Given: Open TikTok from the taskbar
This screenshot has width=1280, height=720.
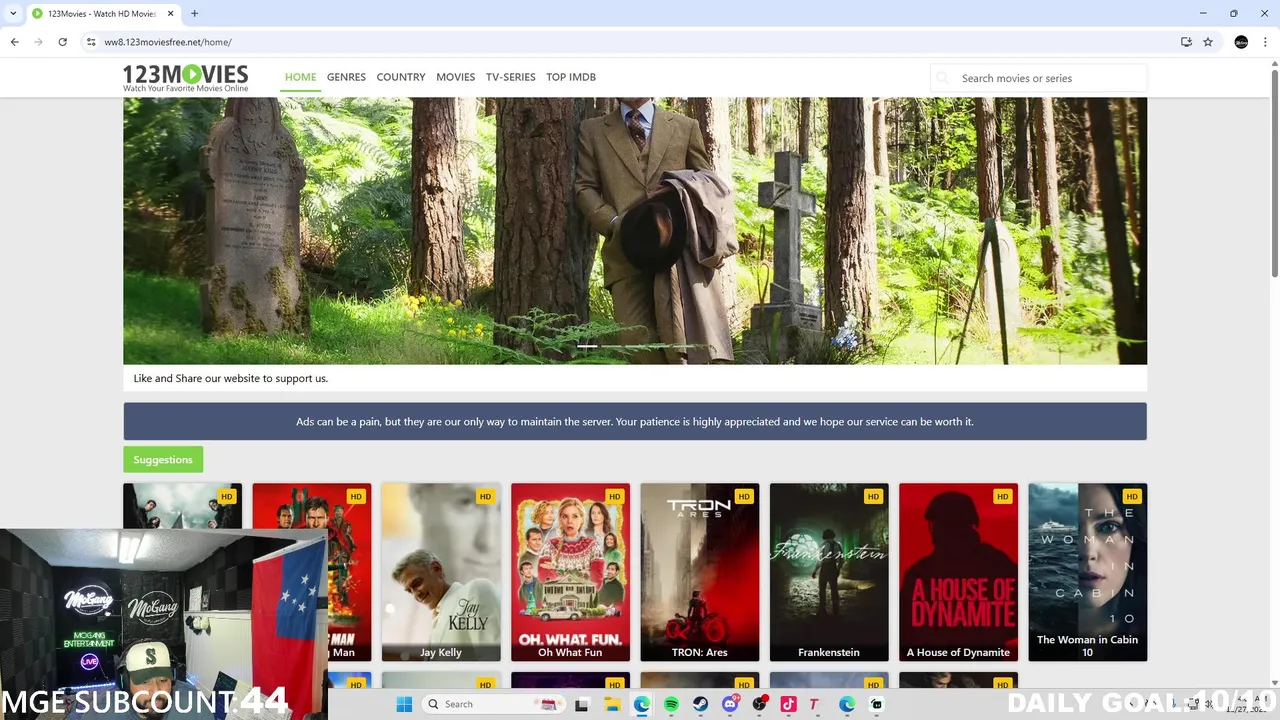Looking at the screenshot, I should coord(789,704).
